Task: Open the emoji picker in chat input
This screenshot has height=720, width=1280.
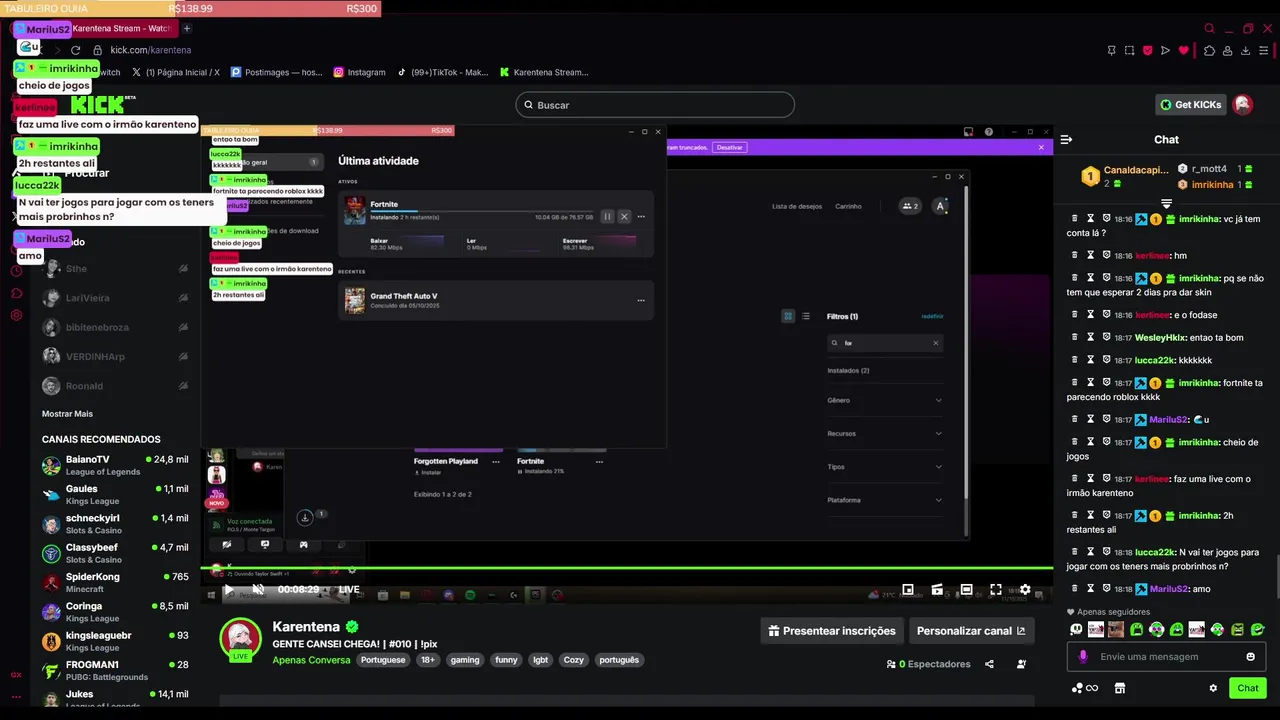Action: tap(1250, 657)
